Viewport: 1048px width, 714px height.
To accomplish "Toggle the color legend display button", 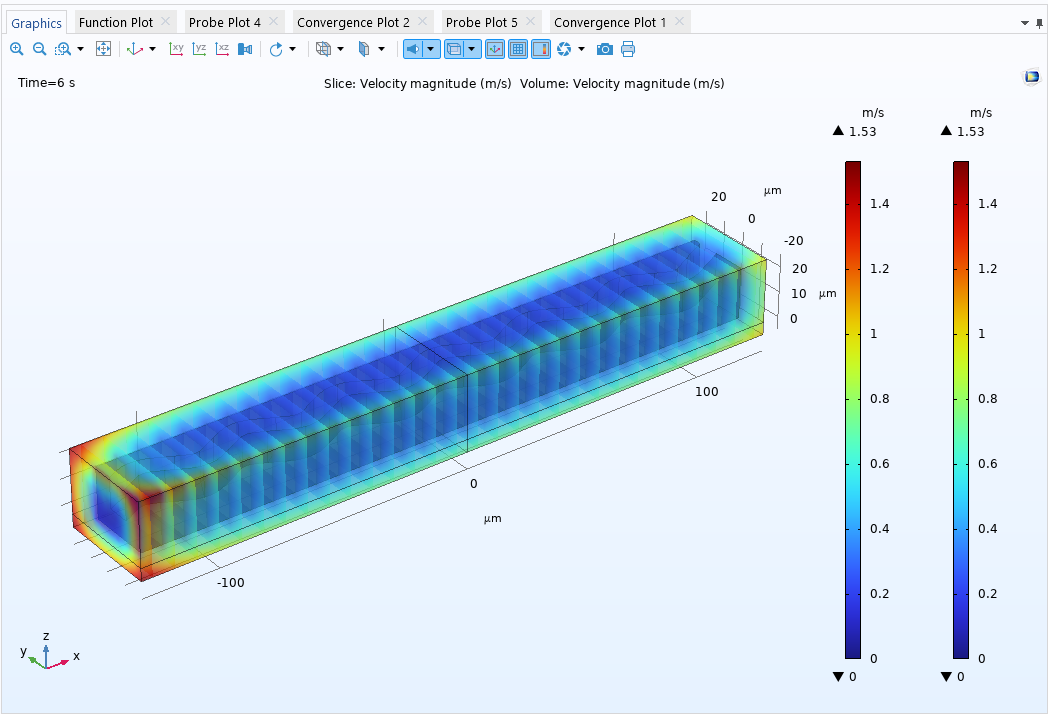I will point(541,49).
